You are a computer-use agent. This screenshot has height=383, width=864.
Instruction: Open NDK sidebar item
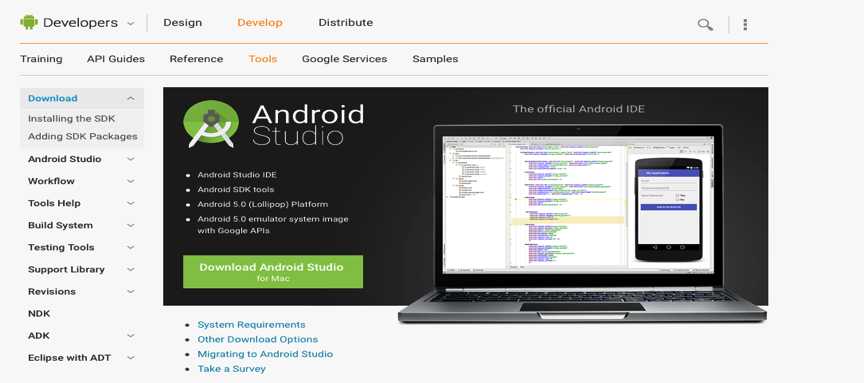(x=39, y=314)
